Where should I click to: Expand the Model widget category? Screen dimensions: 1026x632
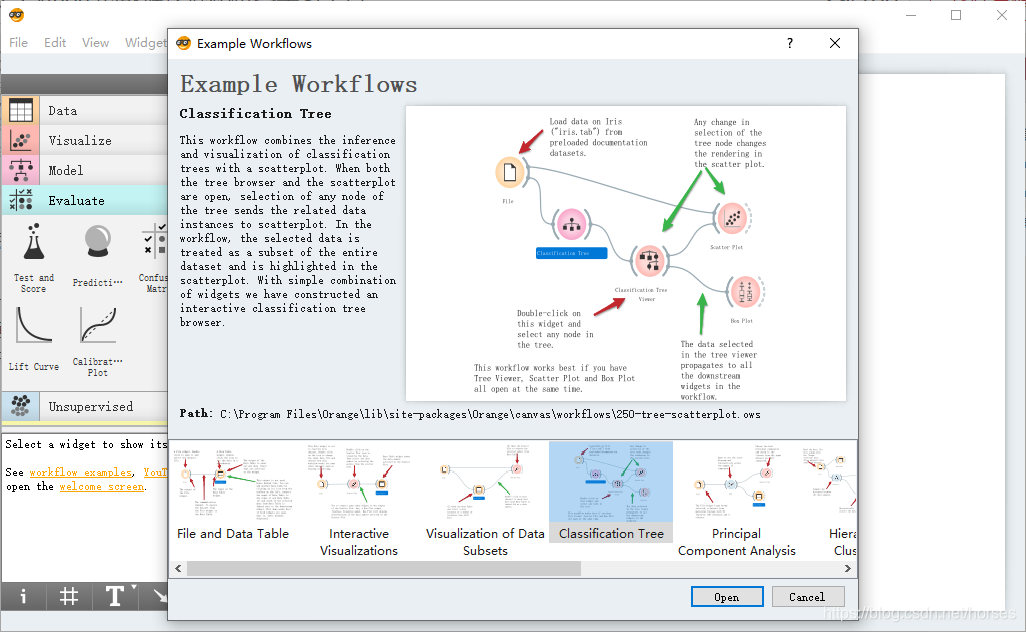(x=85, y=171)
